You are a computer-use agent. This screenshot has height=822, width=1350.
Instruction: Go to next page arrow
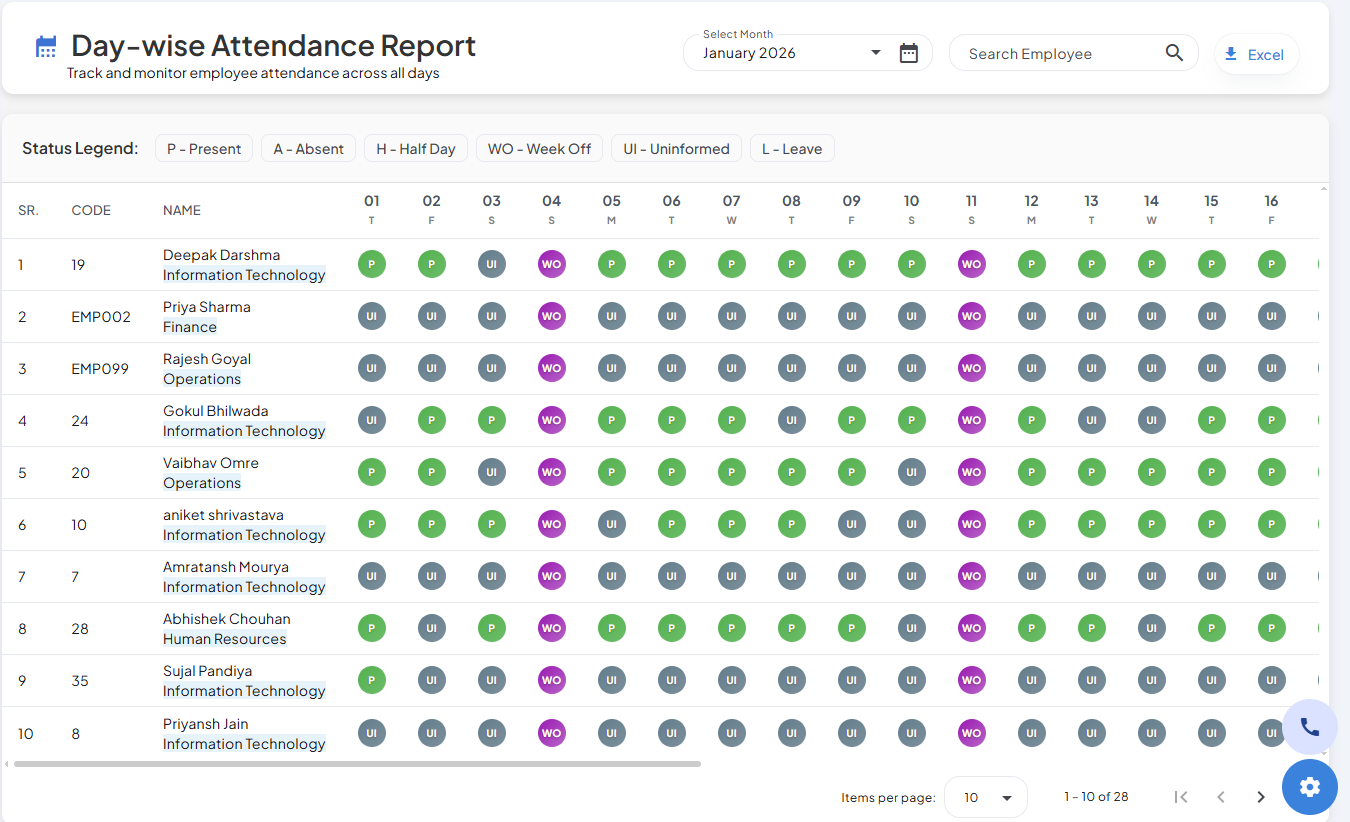click(x=1260, y=797)
